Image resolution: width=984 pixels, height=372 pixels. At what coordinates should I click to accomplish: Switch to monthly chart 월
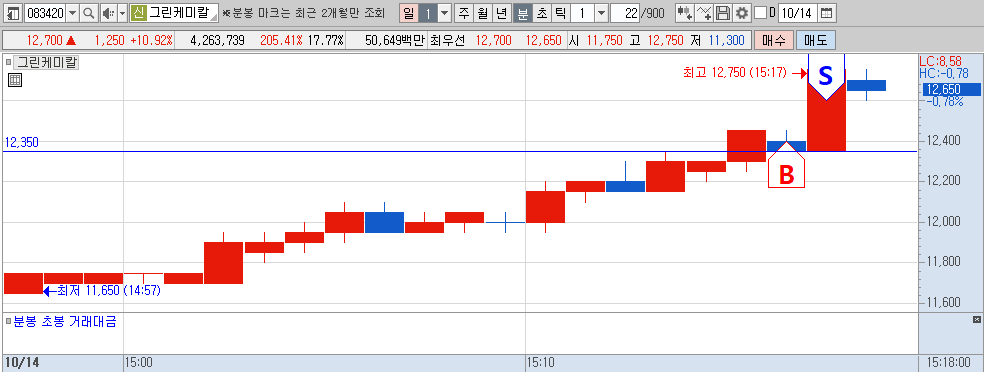pyautogui.click(x=482, y=13)
